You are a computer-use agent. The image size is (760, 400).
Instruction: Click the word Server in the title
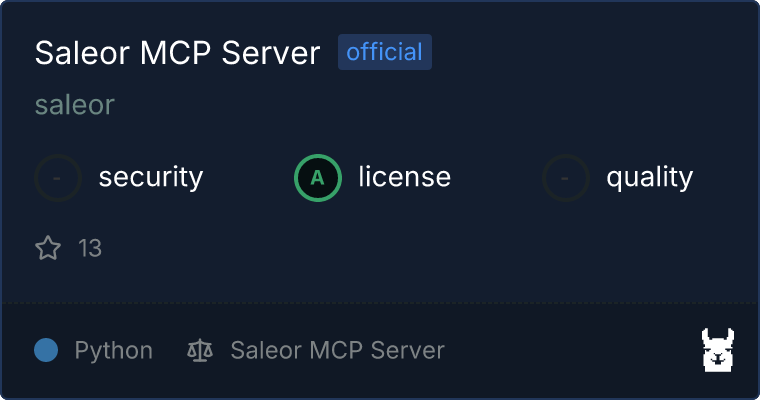[x=271, y=52]
